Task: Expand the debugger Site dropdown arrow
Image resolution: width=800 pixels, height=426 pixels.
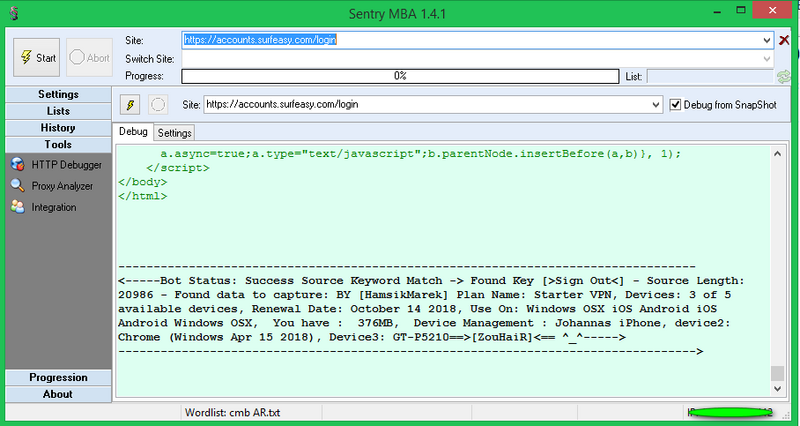Action: tap(656, 105)
